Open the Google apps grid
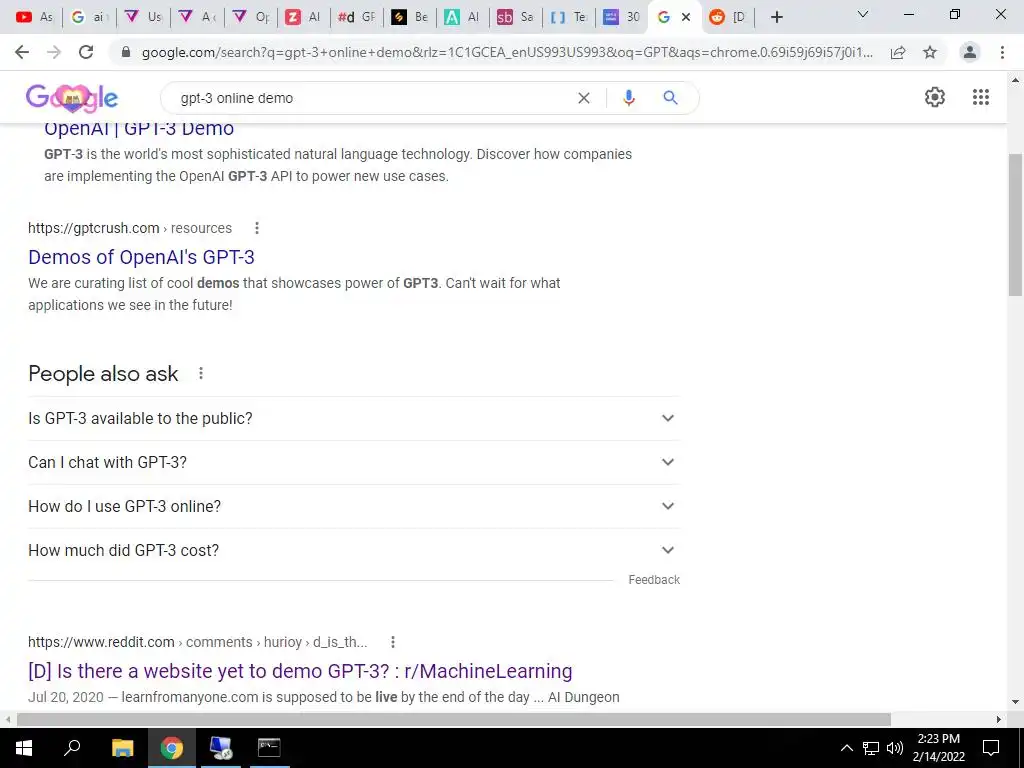Image resolution: width=1024 pixels, height=768 pixels. 981,97
